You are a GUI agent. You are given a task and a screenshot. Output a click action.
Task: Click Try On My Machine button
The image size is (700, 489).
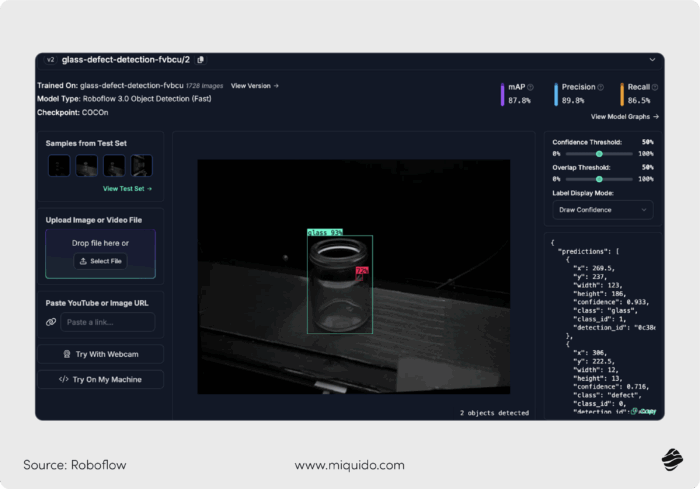pos(100,380)
